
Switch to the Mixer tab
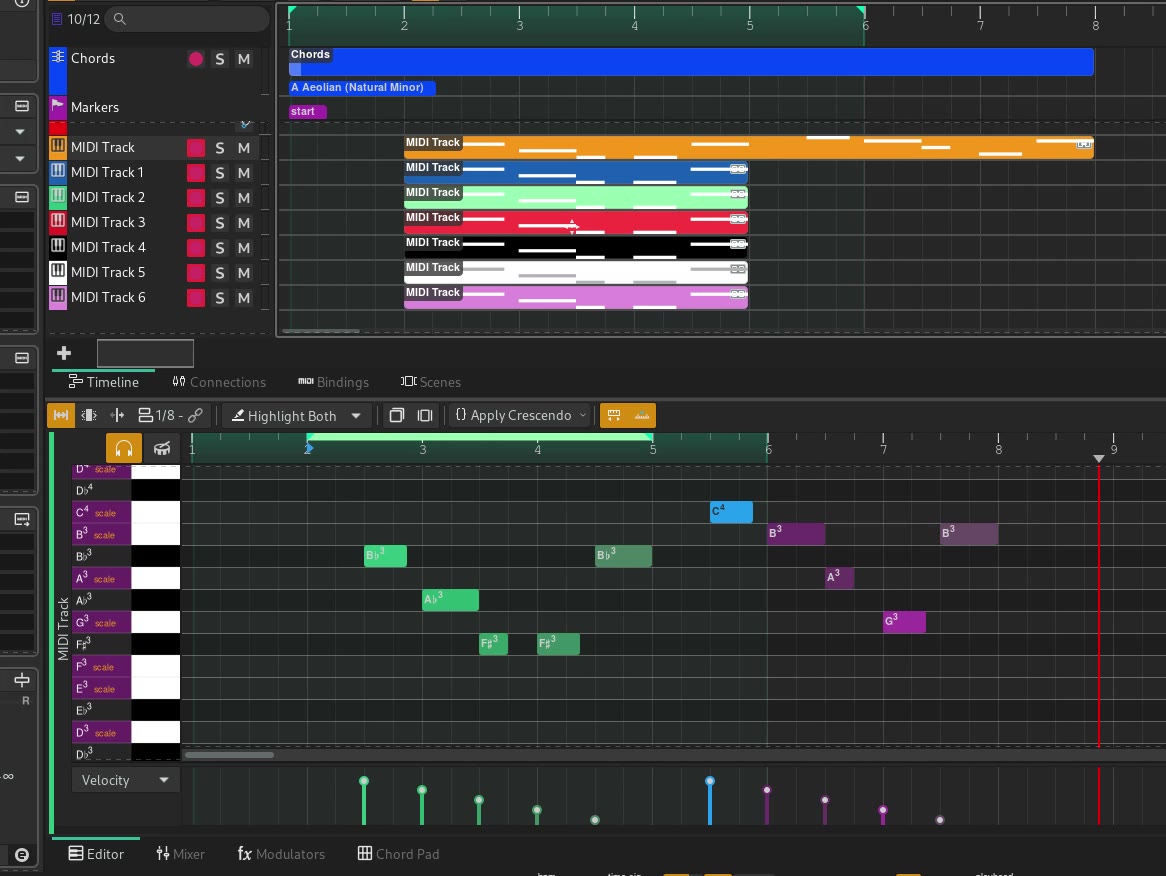pyautogui.click(x=180, y=854)
